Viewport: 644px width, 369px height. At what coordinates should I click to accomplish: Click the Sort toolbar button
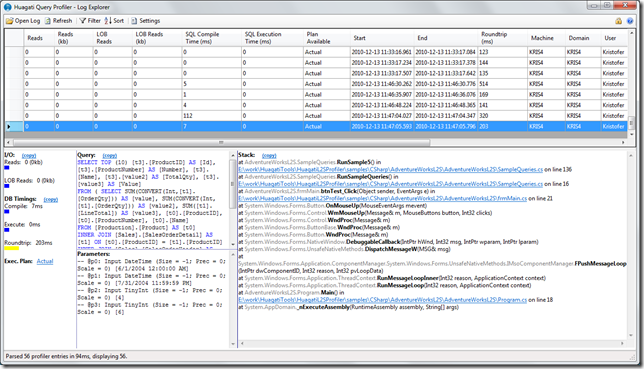click(x=114, y=21)
